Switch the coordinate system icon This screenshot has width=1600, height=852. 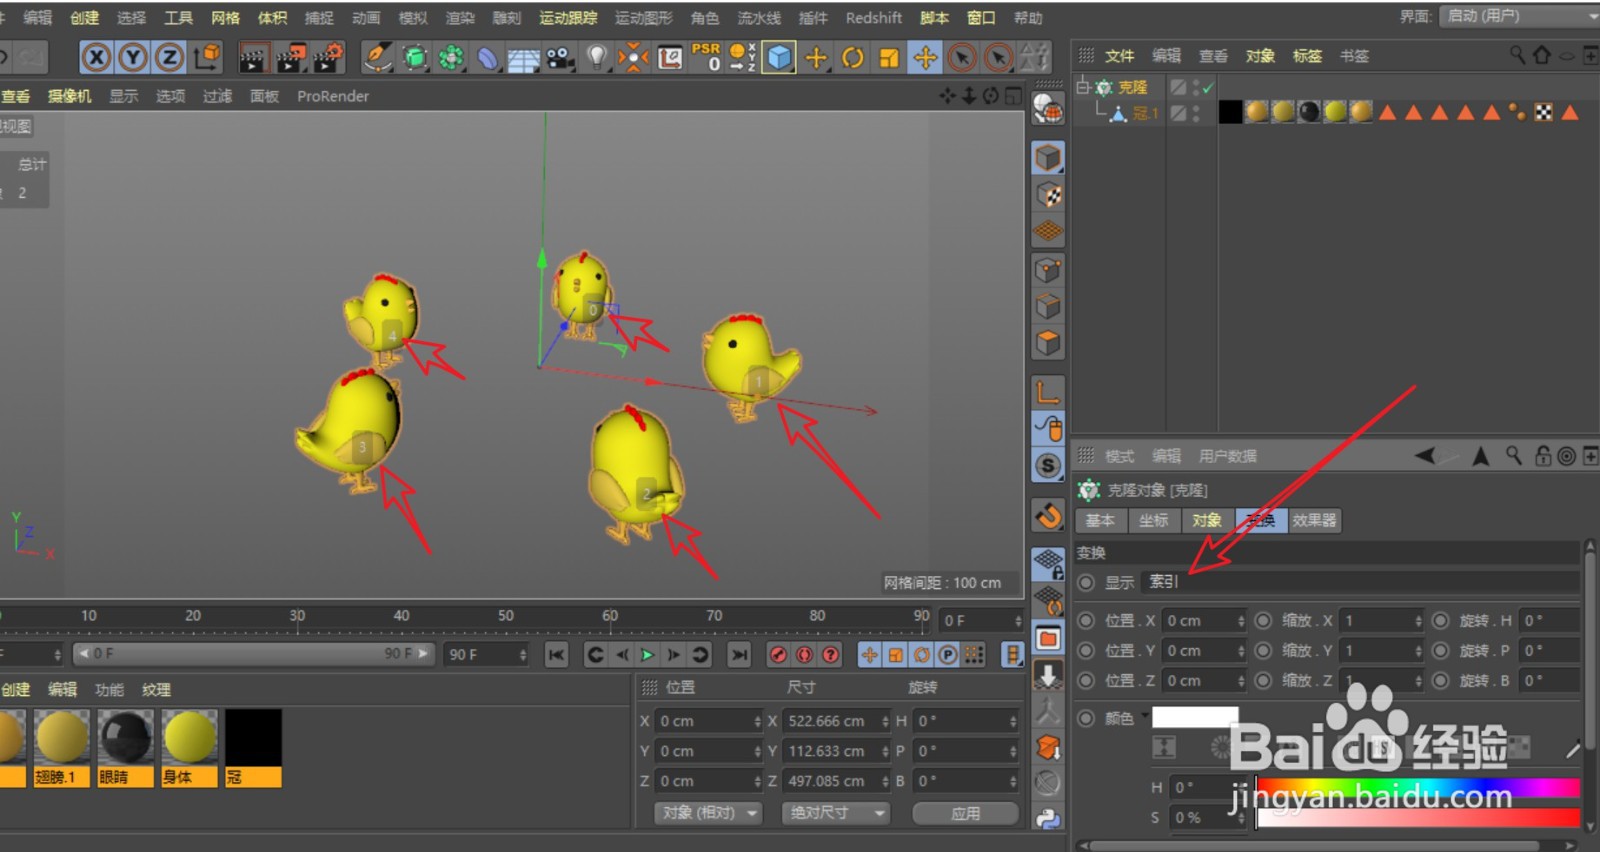[207, 57]
